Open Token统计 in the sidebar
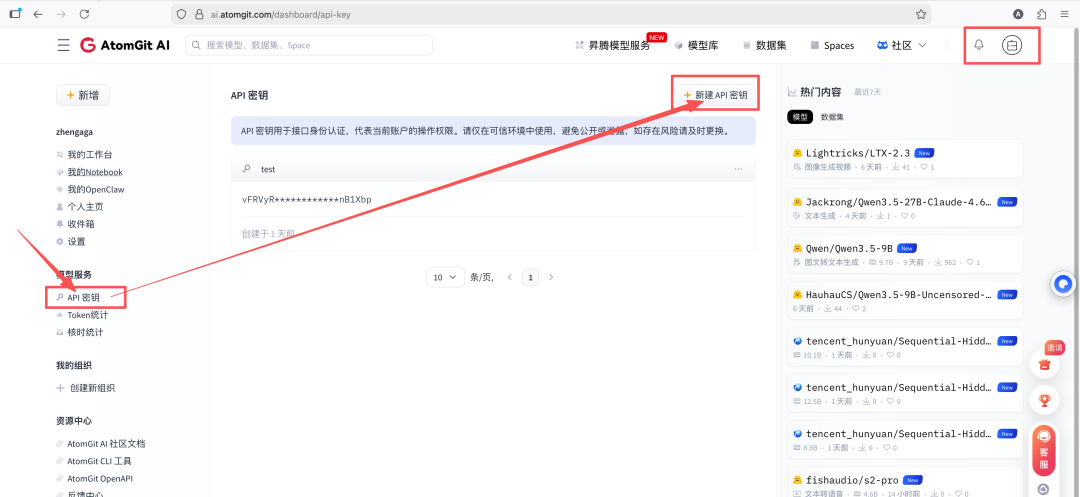 coord(82,315)
